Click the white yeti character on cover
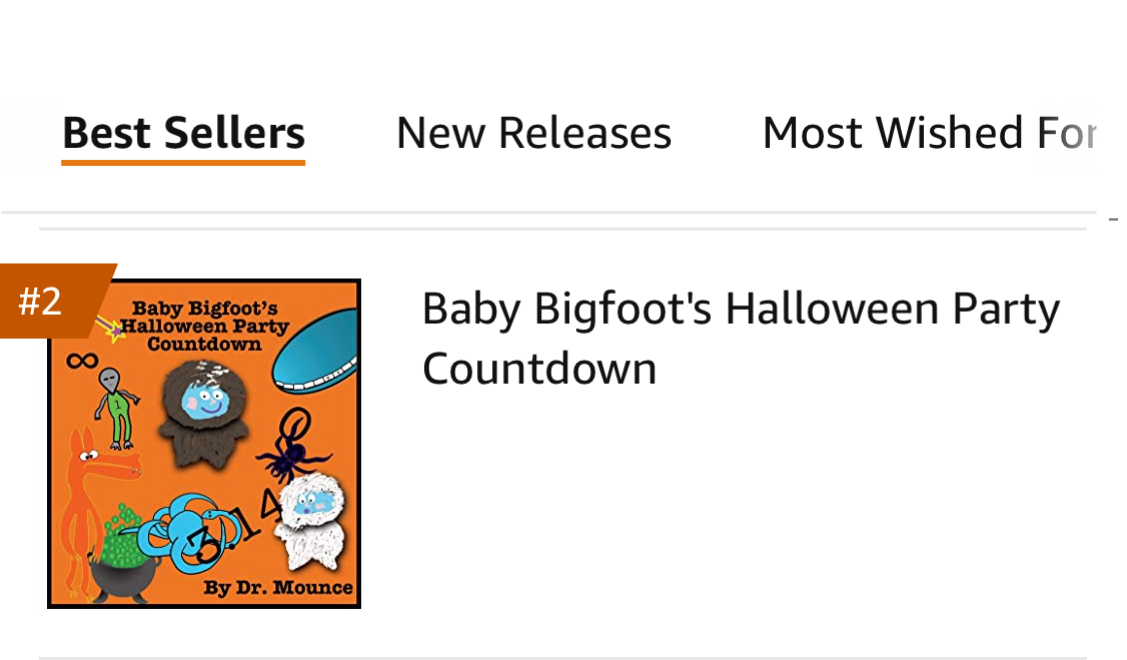 pyautogui.click(x=312, y=519)
